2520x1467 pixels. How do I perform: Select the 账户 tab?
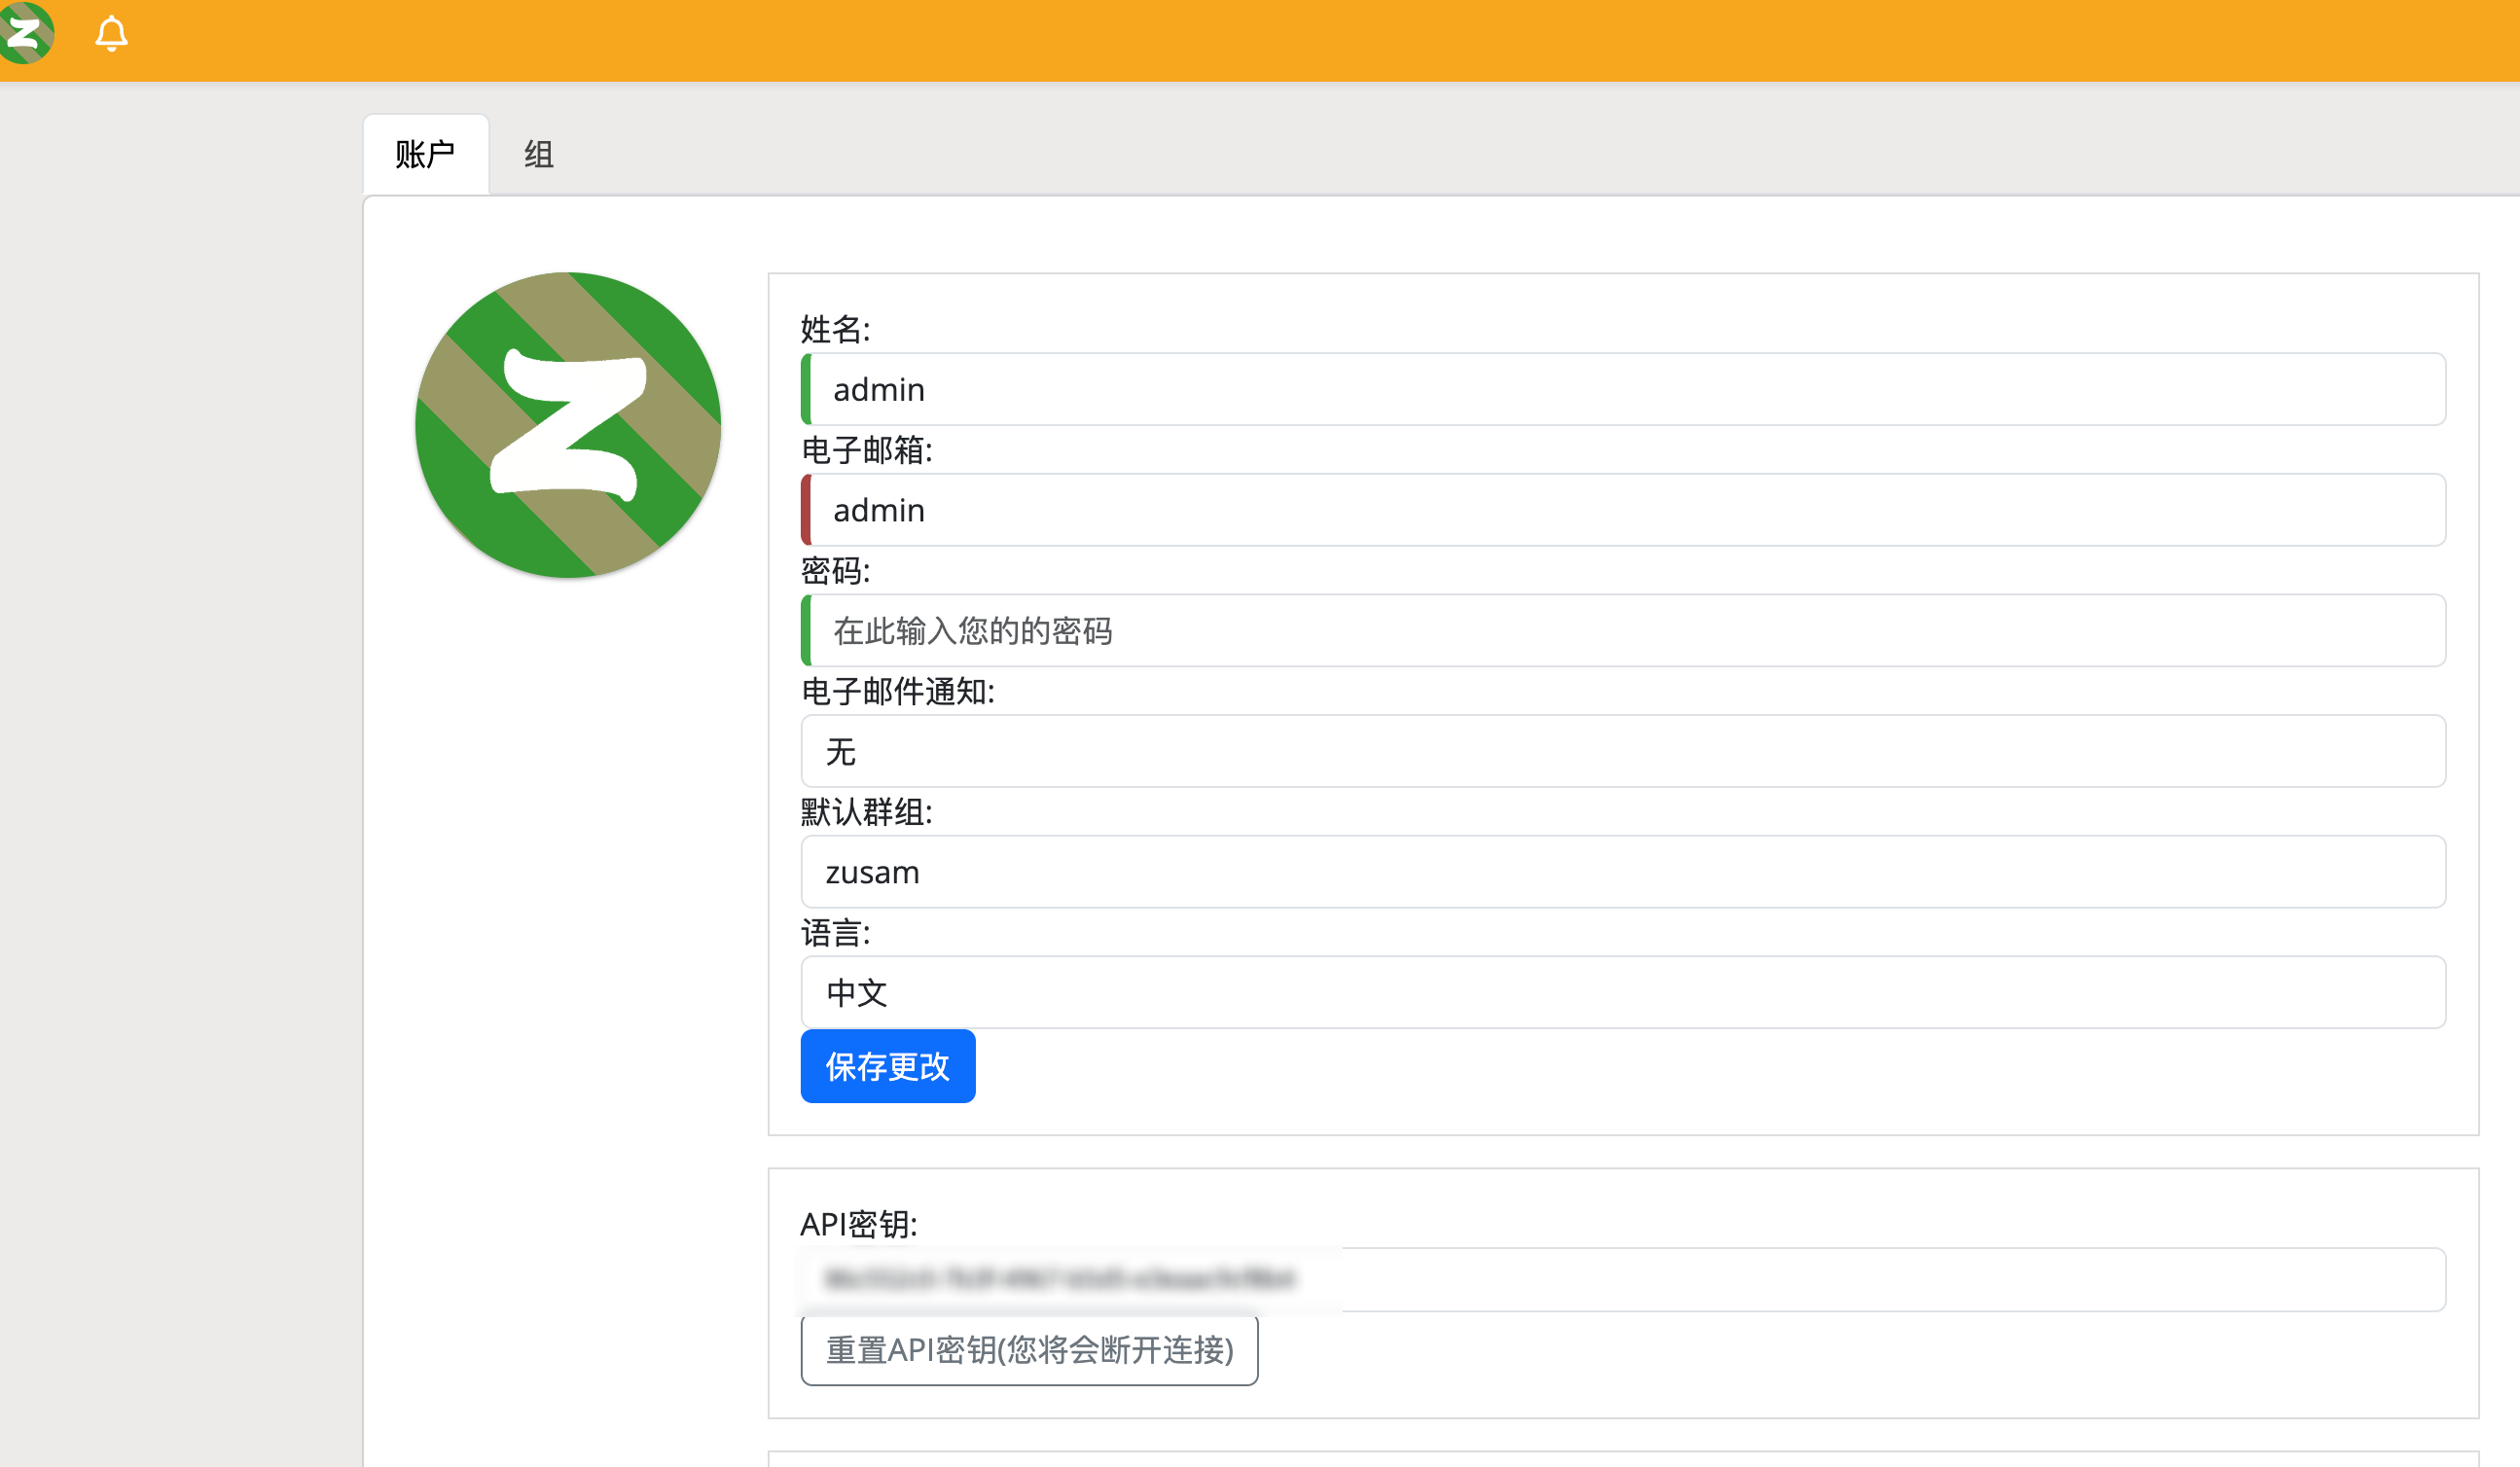(x=426, y=154)
